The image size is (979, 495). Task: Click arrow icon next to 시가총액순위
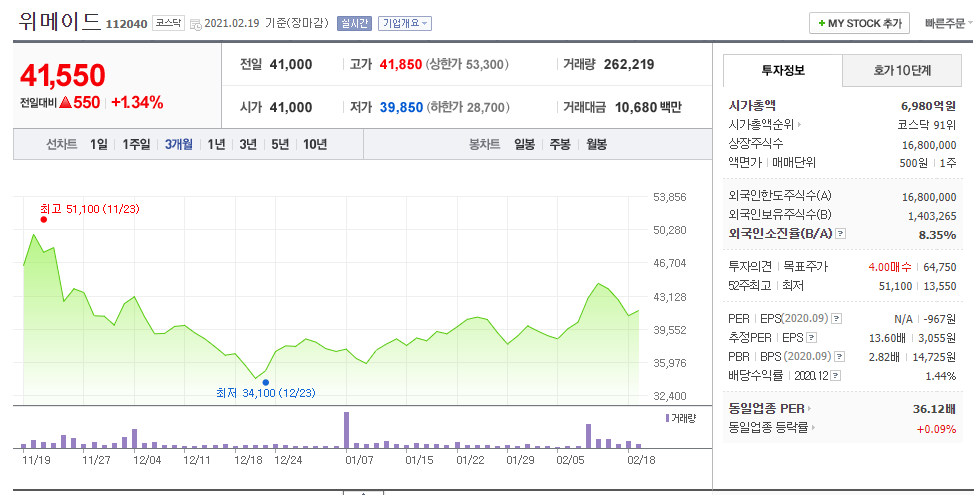(800, 125)
